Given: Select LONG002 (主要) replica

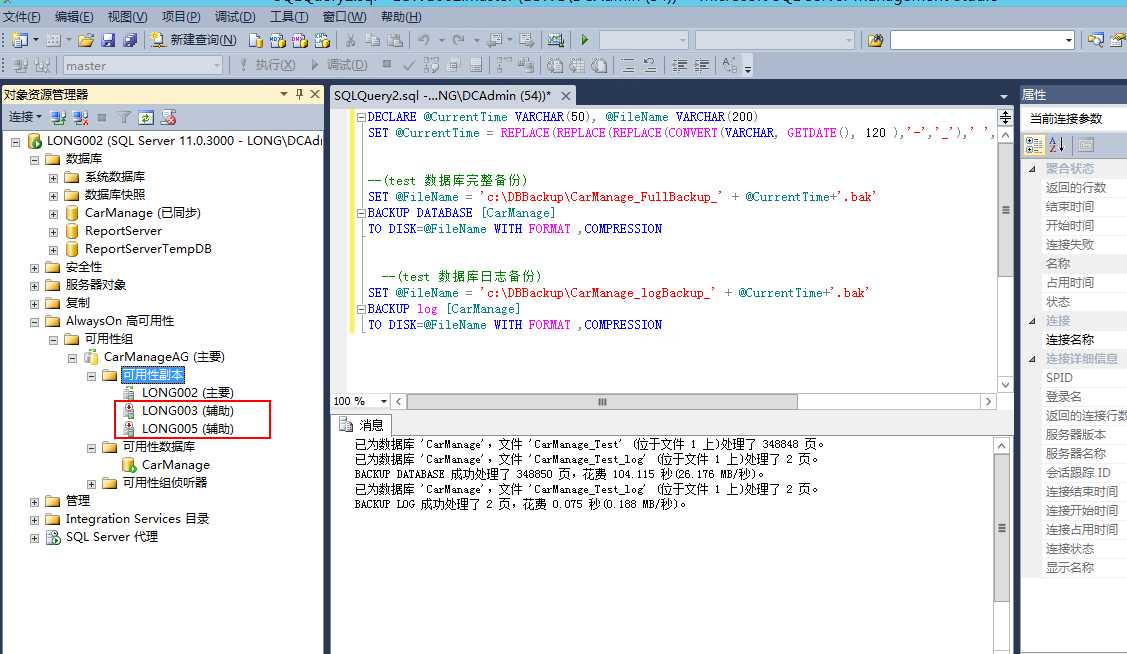Looking at the screenshot, I should pos(187,393).
